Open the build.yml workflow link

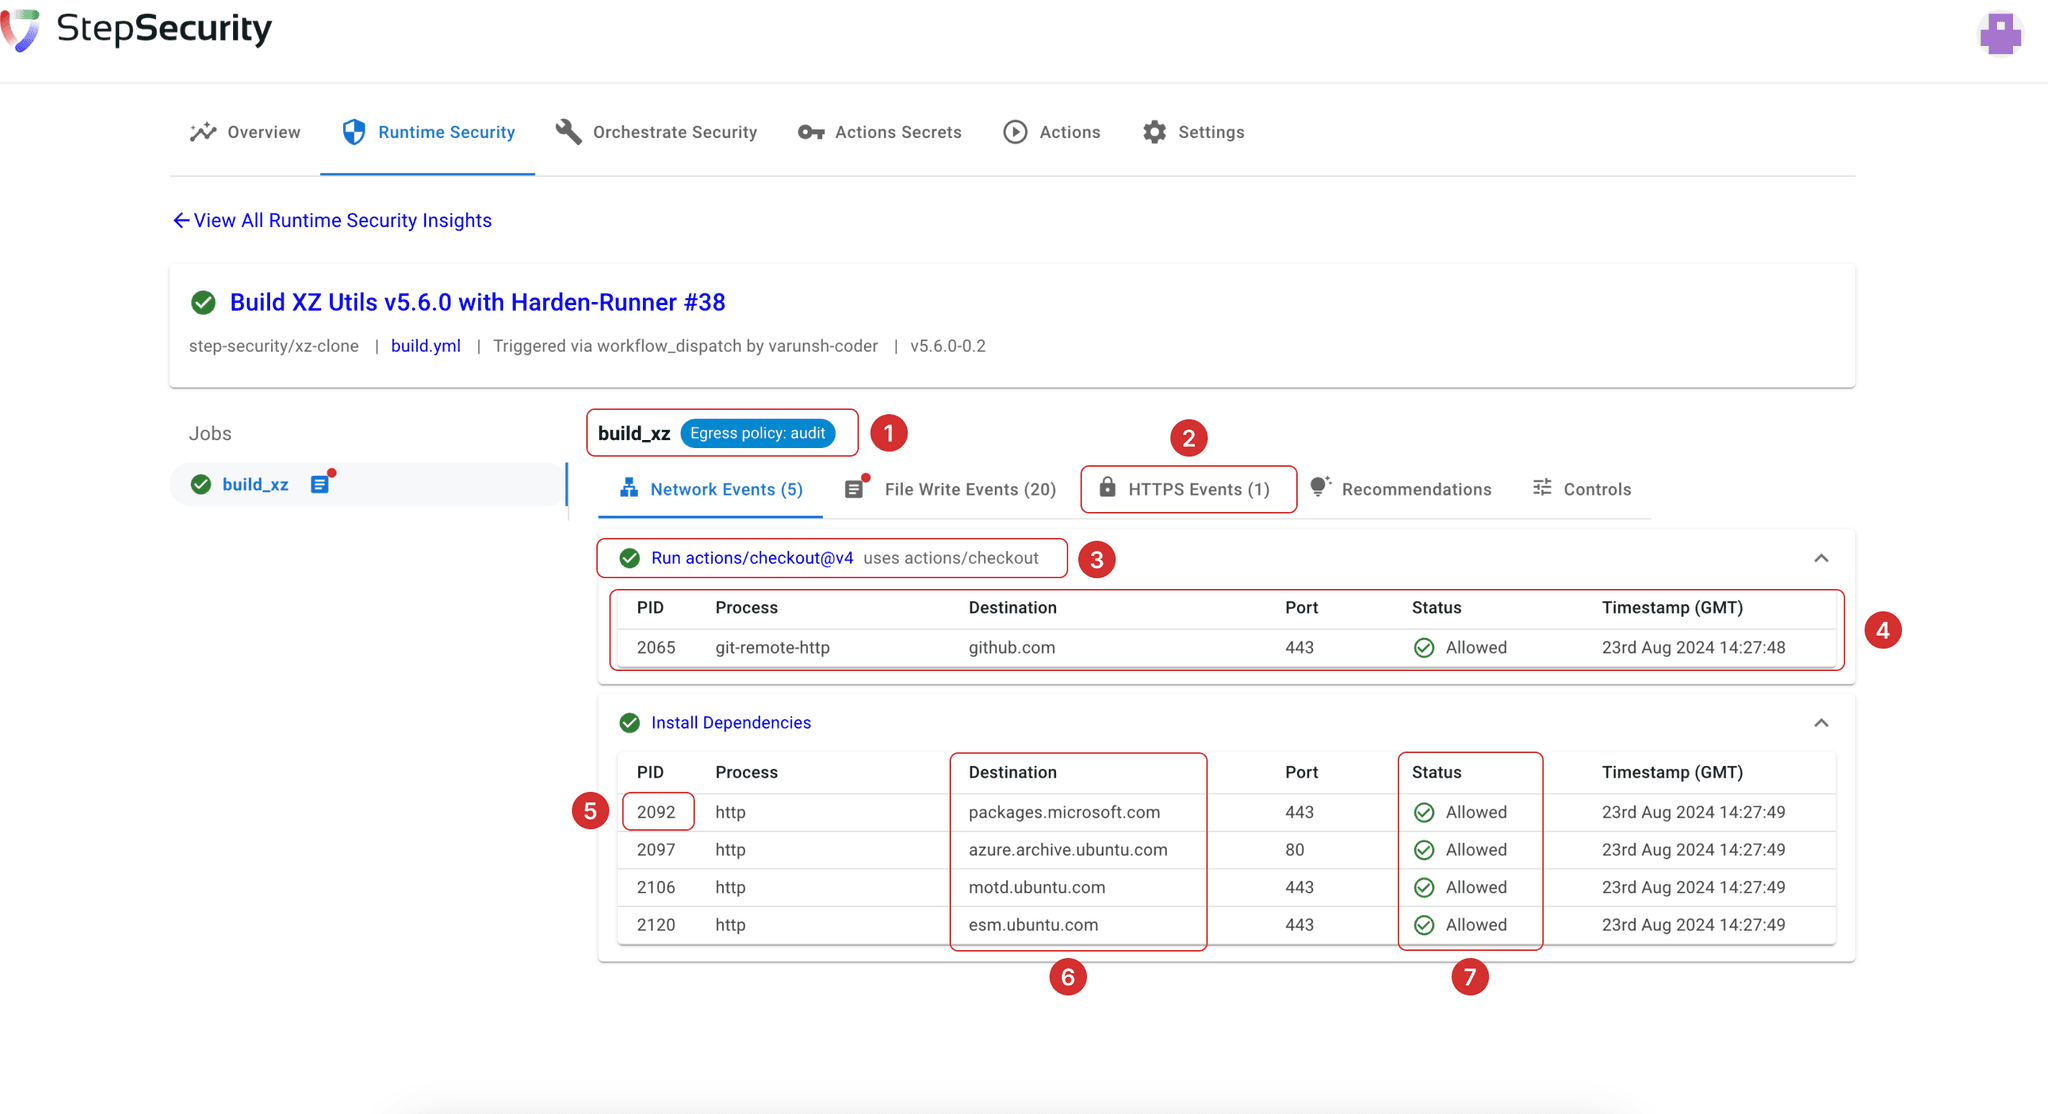(425, 346)
